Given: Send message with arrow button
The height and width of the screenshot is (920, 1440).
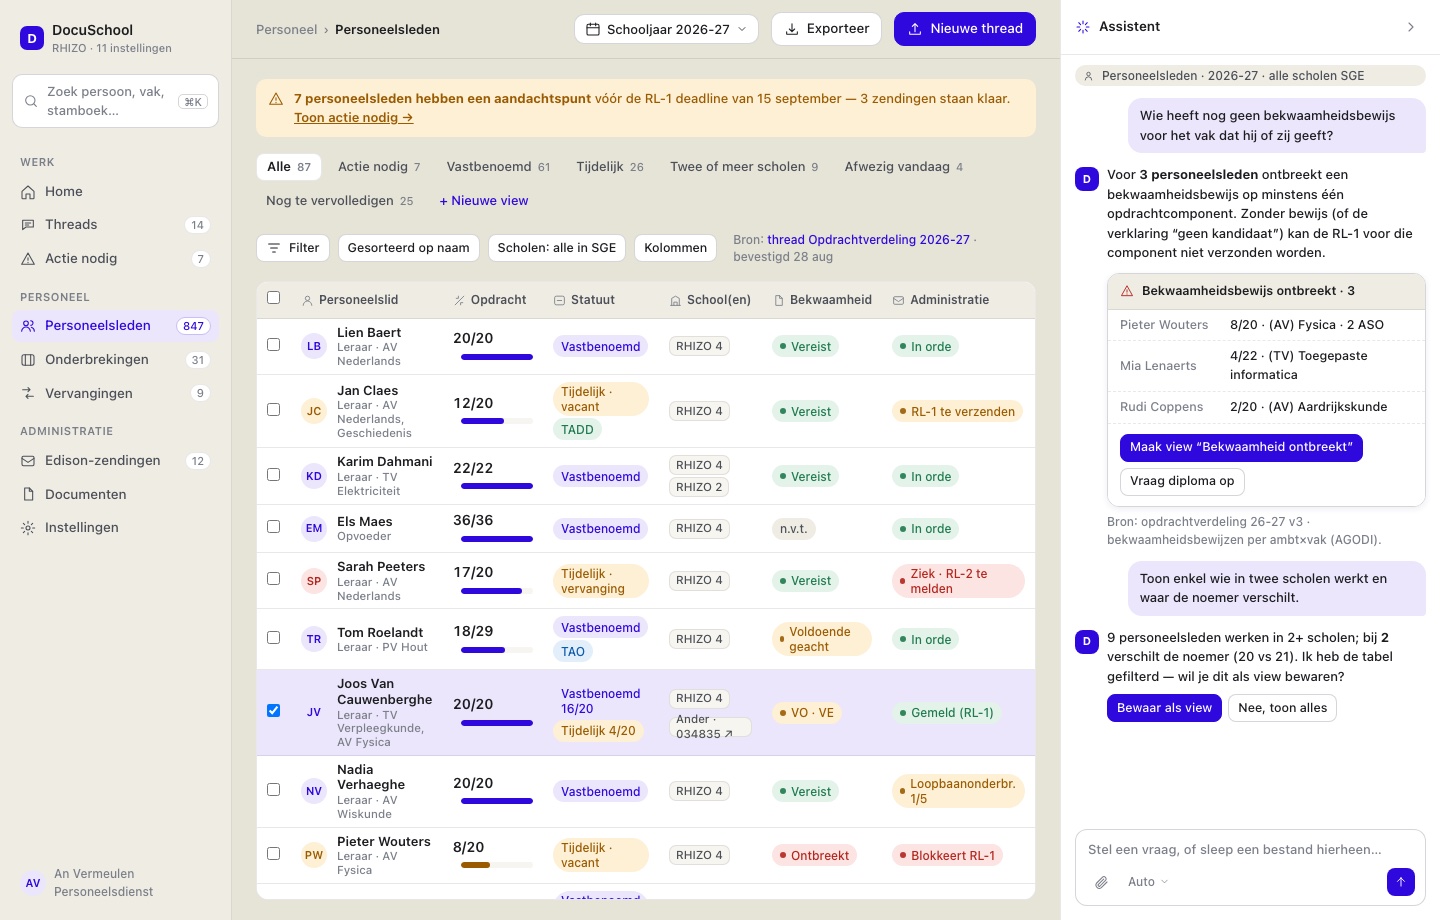Looking at the screenshot, I should [x=1400, y=882].
